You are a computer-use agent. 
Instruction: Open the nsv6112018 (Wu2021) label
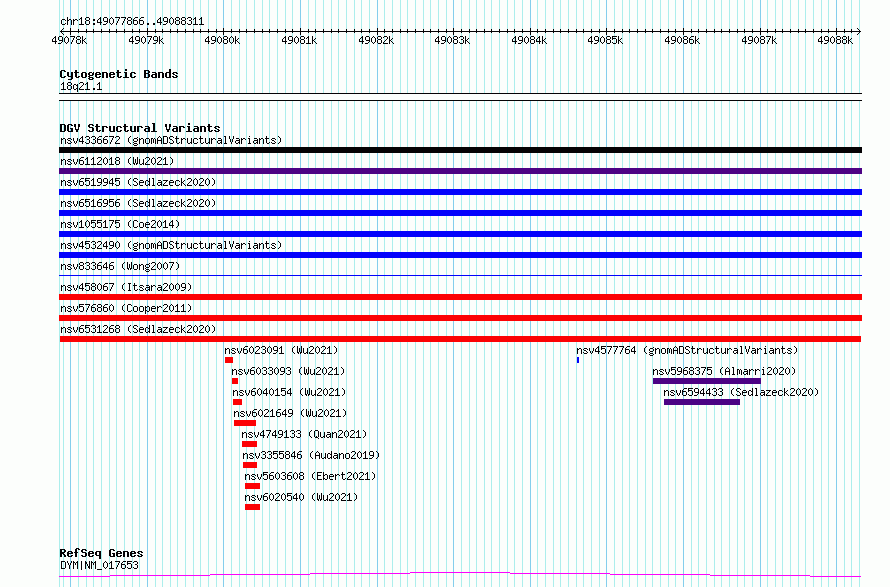click(x=117, y=161)
